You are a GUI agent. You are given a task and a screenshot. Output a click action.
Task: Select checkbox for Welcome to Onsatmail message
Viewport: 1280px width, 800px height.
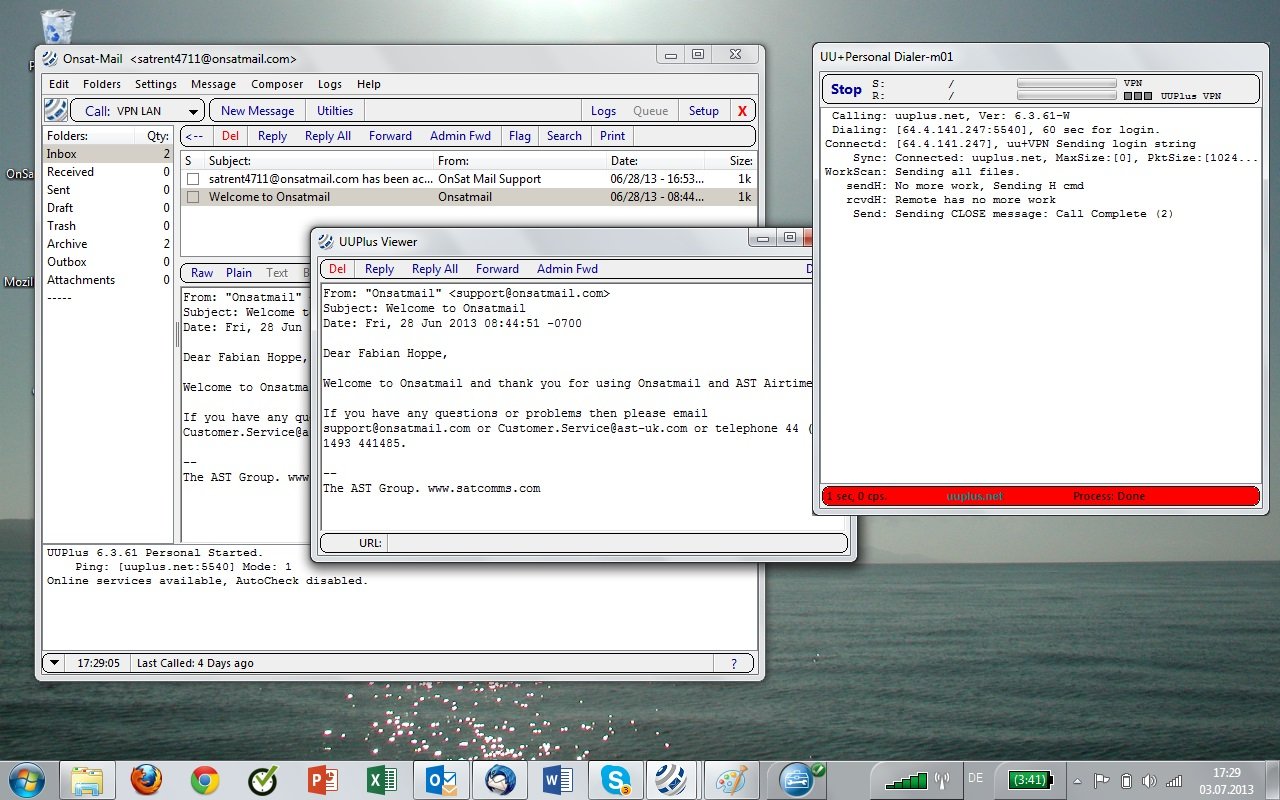pos(193,197)
